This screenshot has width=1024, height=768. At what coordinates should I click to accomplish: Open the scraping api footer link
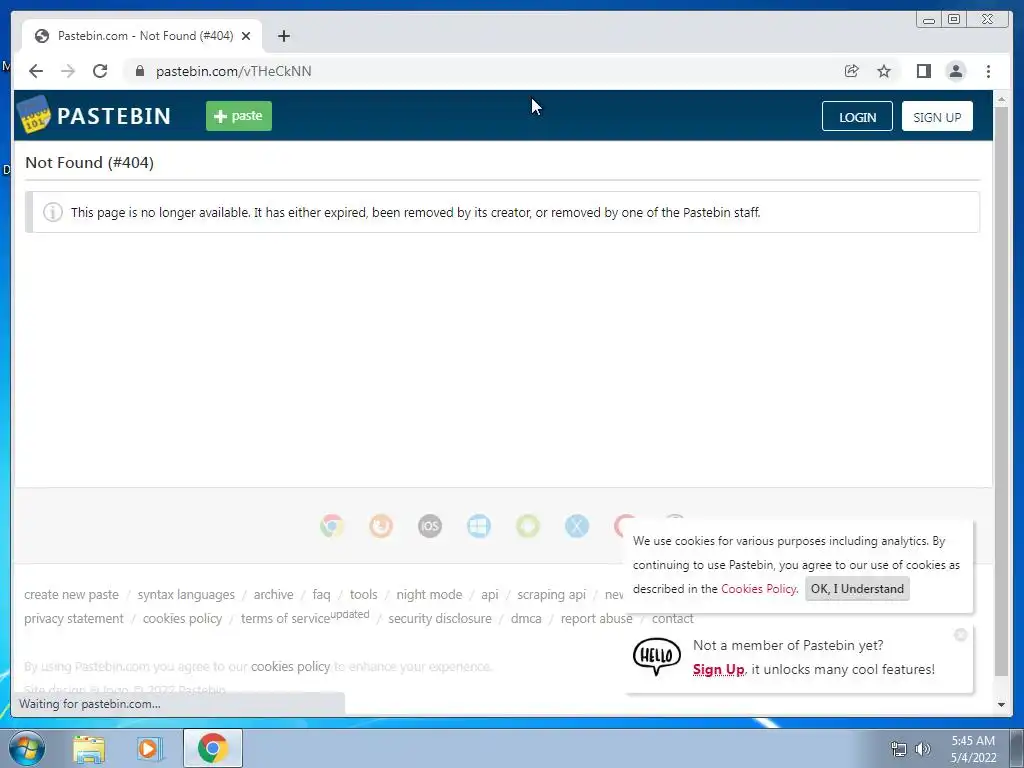coord(552,595)
